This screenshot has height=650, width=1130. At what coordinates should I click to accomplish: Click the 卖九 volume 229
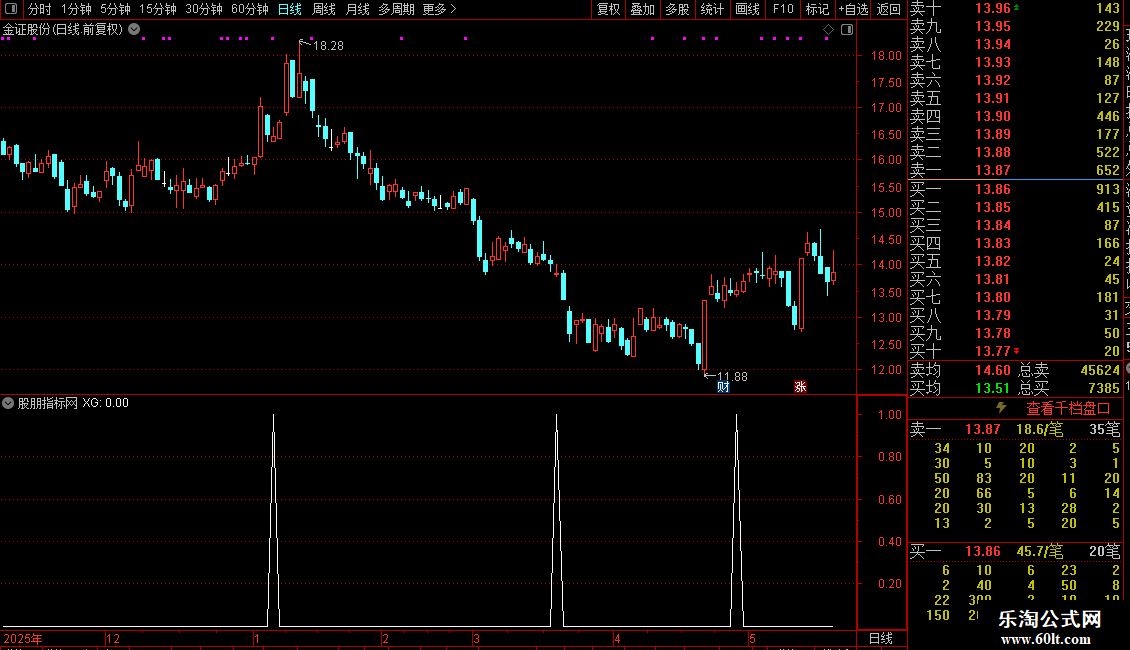tap(1108, 26)
